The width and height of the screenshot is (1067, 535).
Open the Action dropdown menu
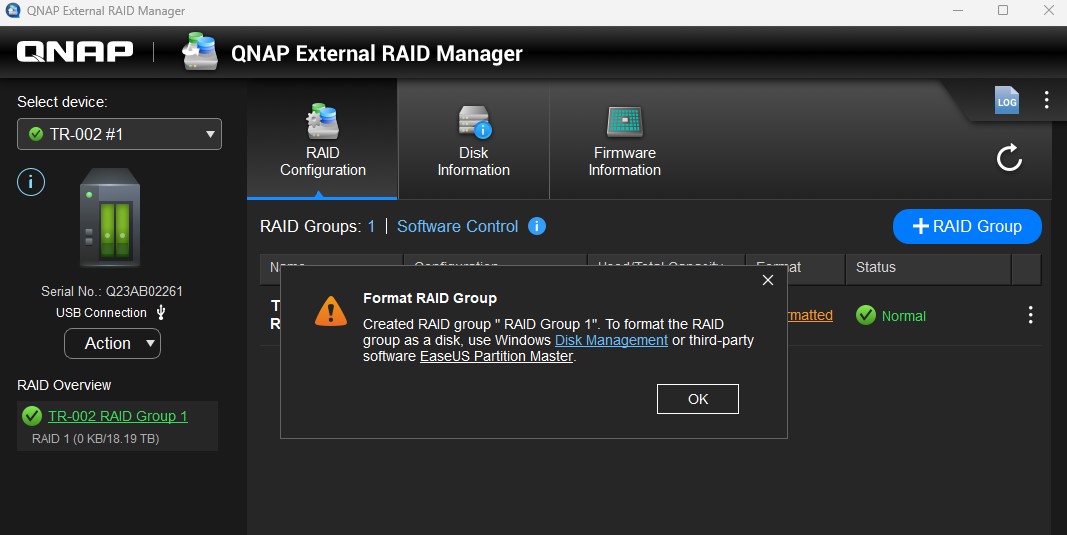click(x=112, y=343)
